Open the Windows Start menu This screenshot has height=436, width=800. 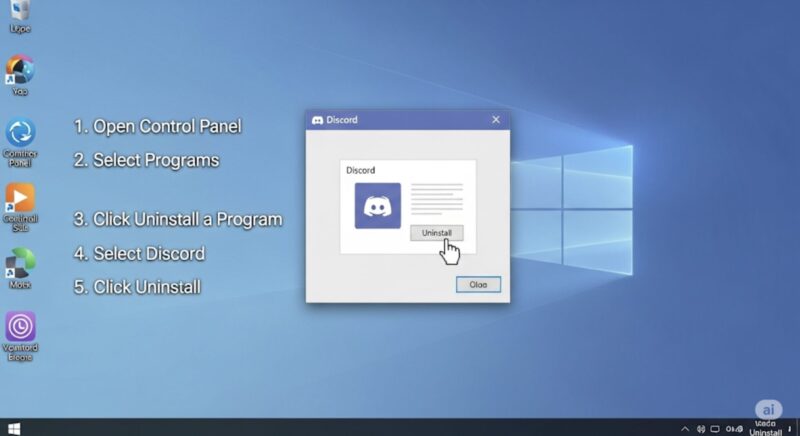[x=14, y=428]
